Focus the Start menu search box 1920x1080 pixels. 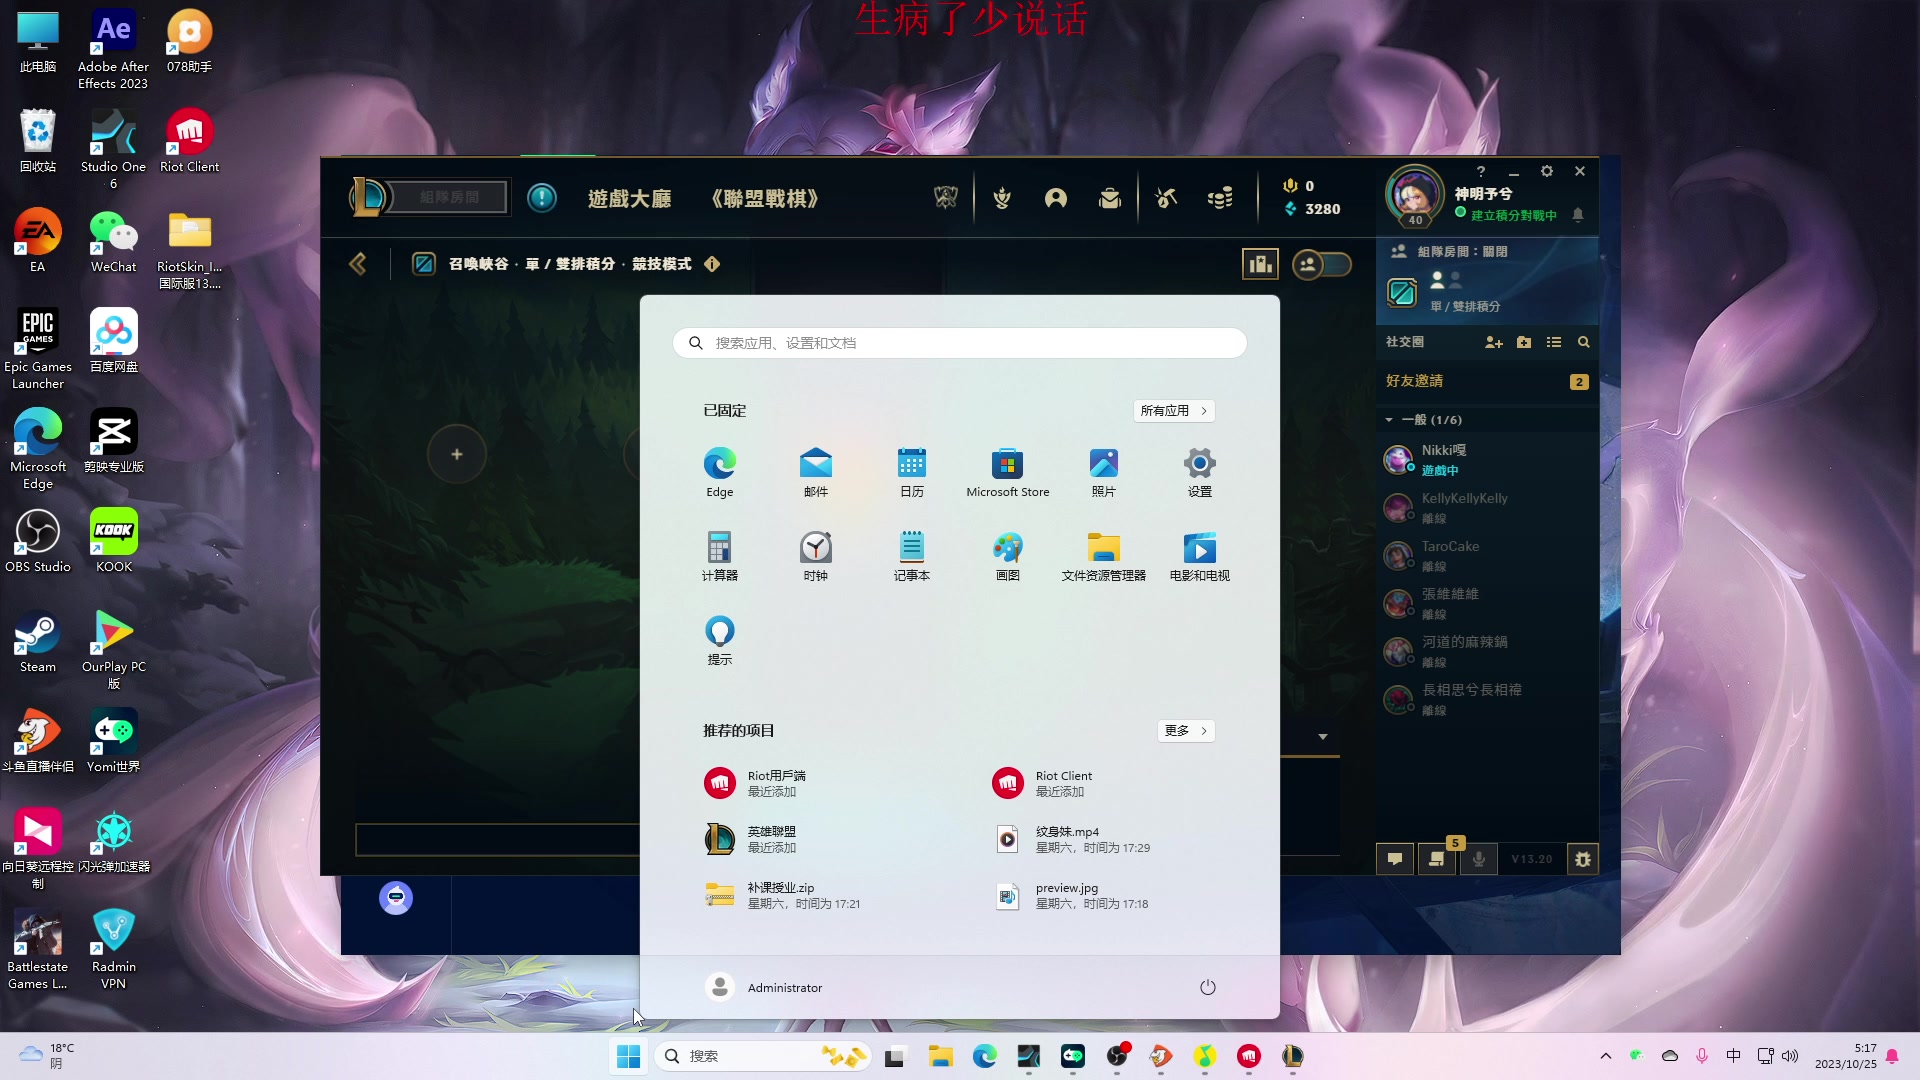point(960,343)
